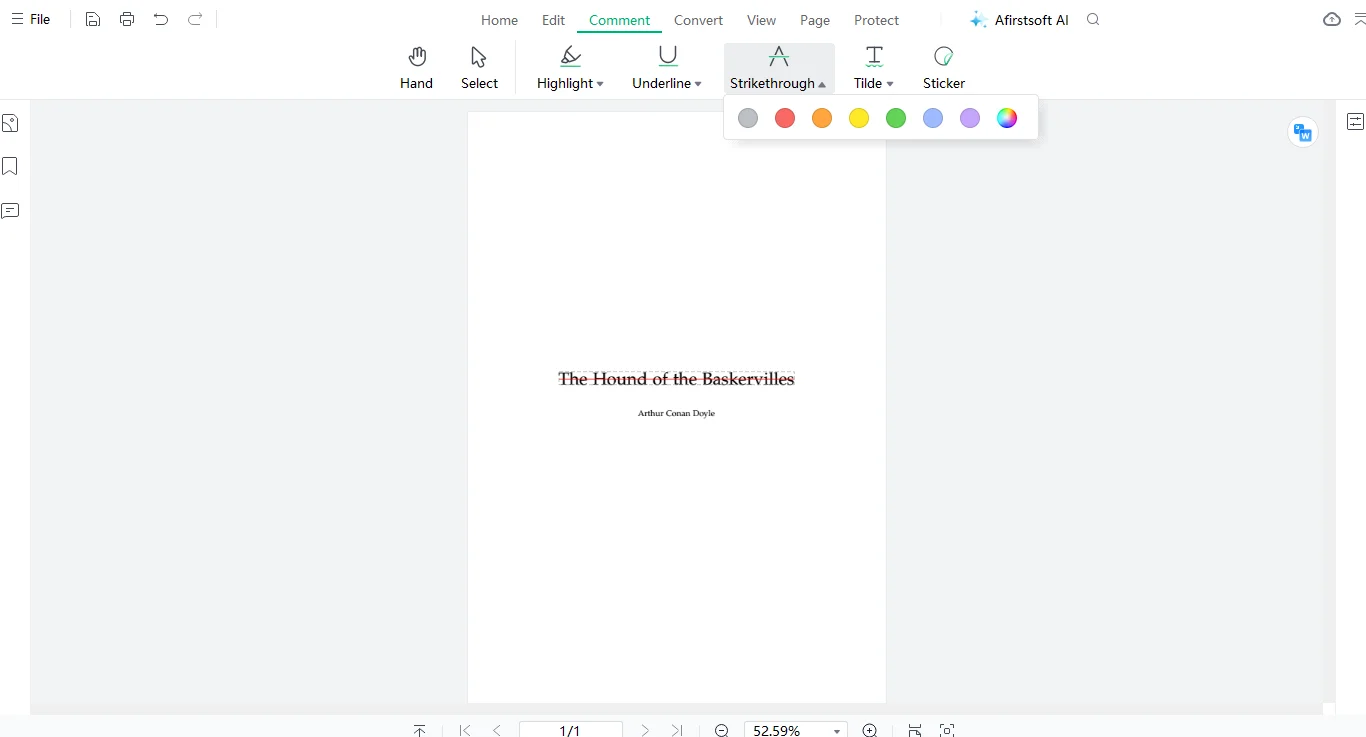This screenshot has height=737, width=1366.
Task: Pick the purple strikethrough color
Action: (970, 118)
